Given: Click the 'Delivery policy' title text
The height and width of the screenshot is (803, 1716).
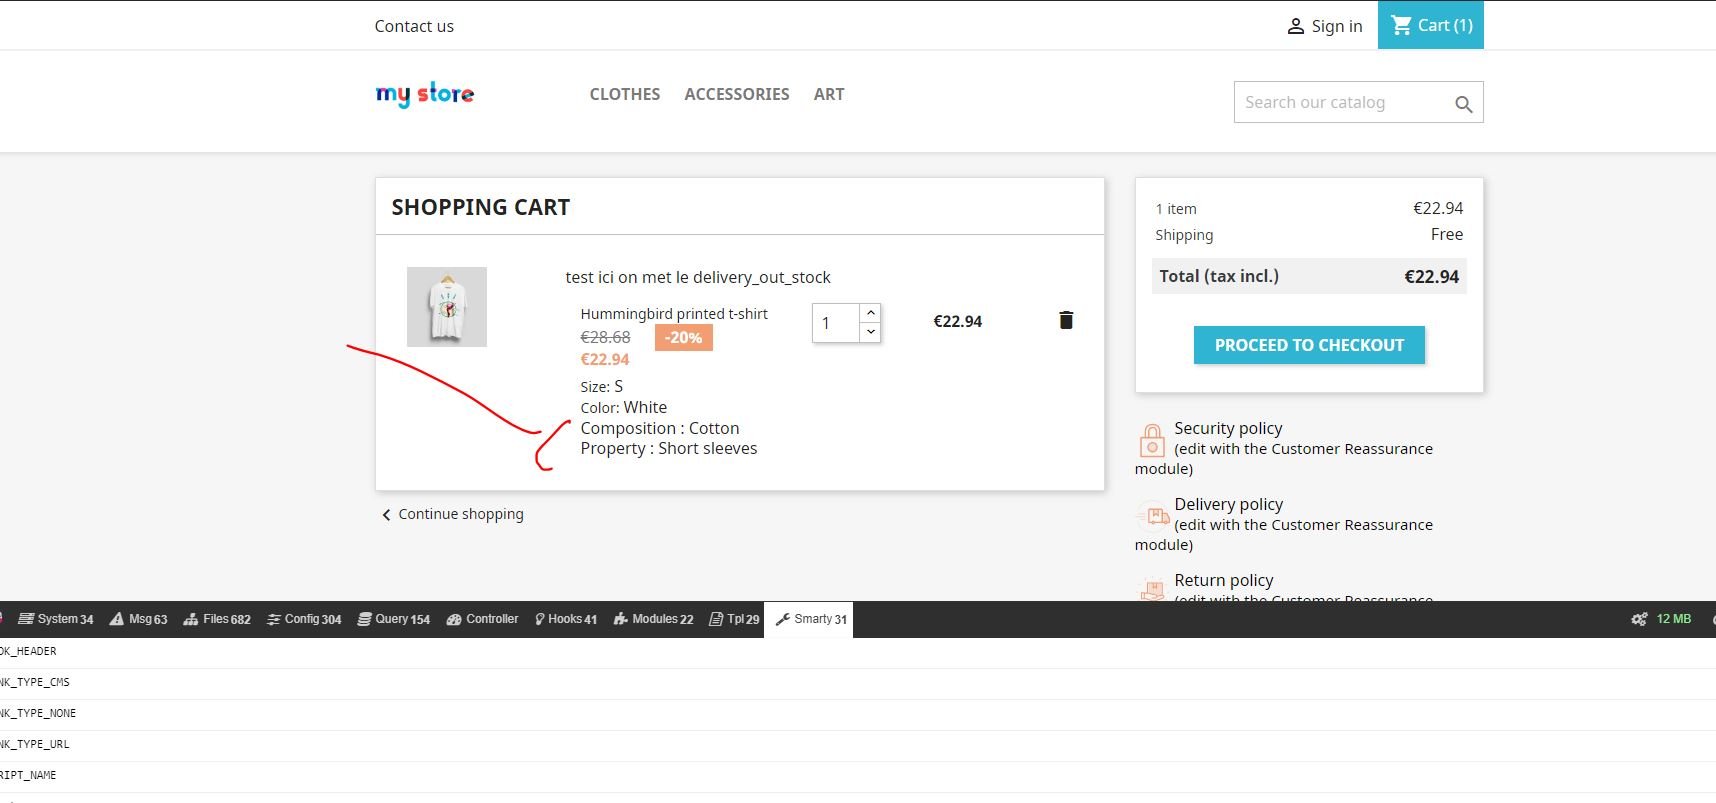Looking at the screenshot, I should pos(1229,504).
